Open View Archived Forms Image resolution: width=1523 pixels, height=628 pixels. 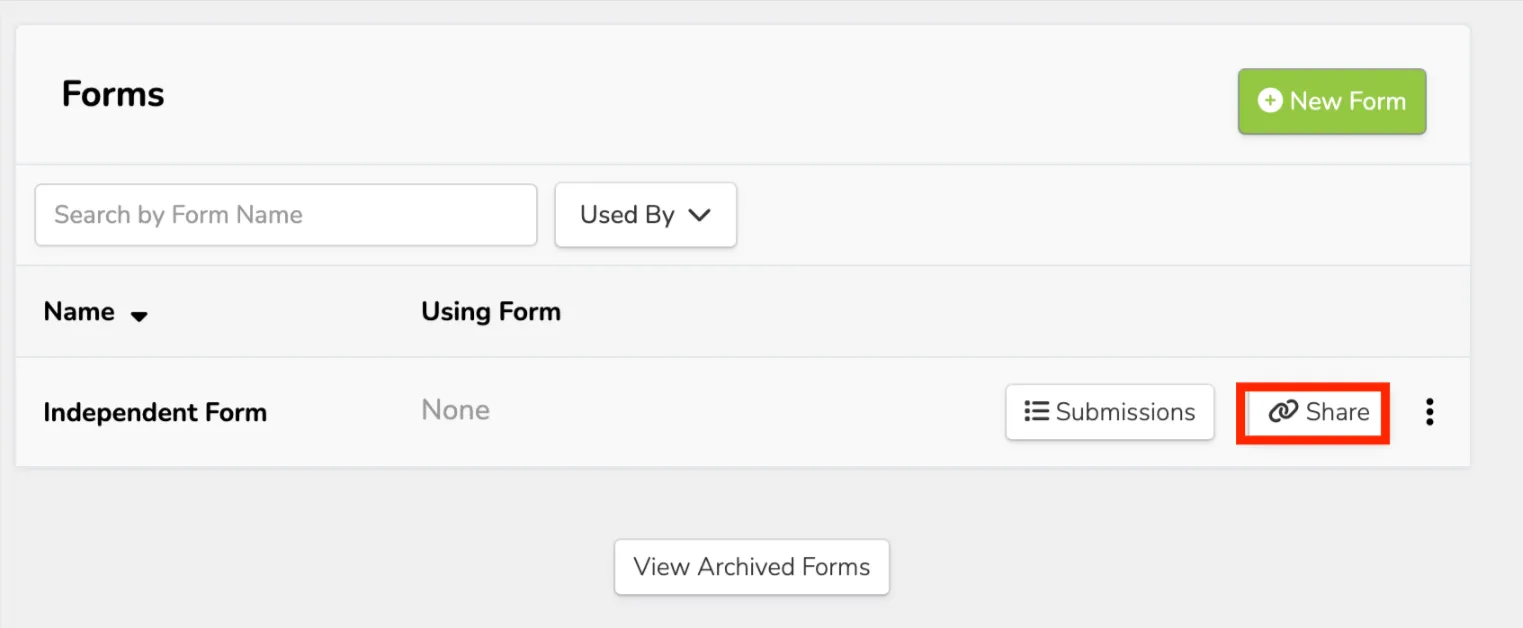tap(752, 567)
